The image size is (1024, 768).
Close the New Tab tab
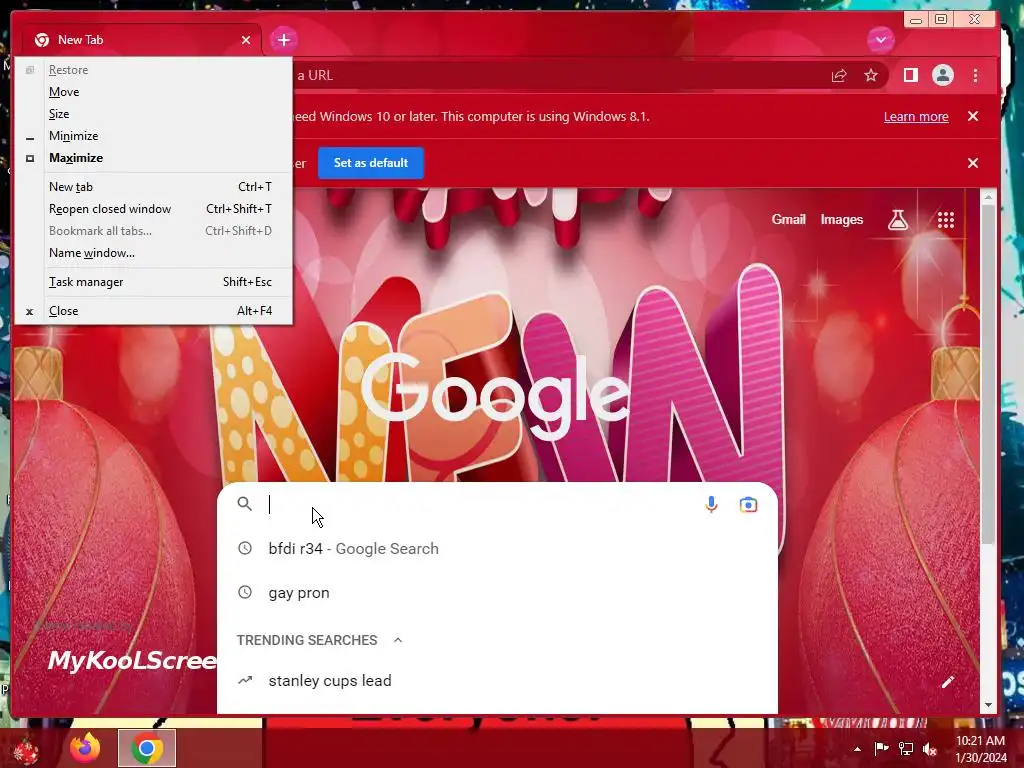(246, 40)
